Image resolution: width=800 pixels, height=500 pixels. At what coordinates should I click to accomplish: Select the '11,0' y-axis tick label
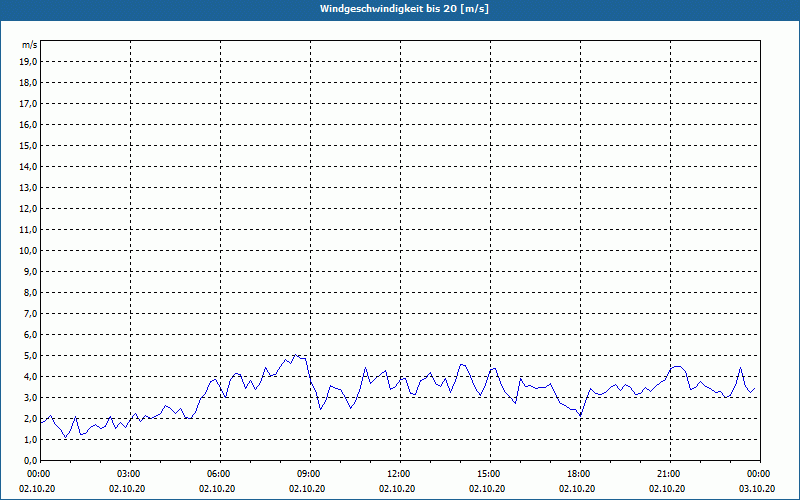tap(28, 230)
